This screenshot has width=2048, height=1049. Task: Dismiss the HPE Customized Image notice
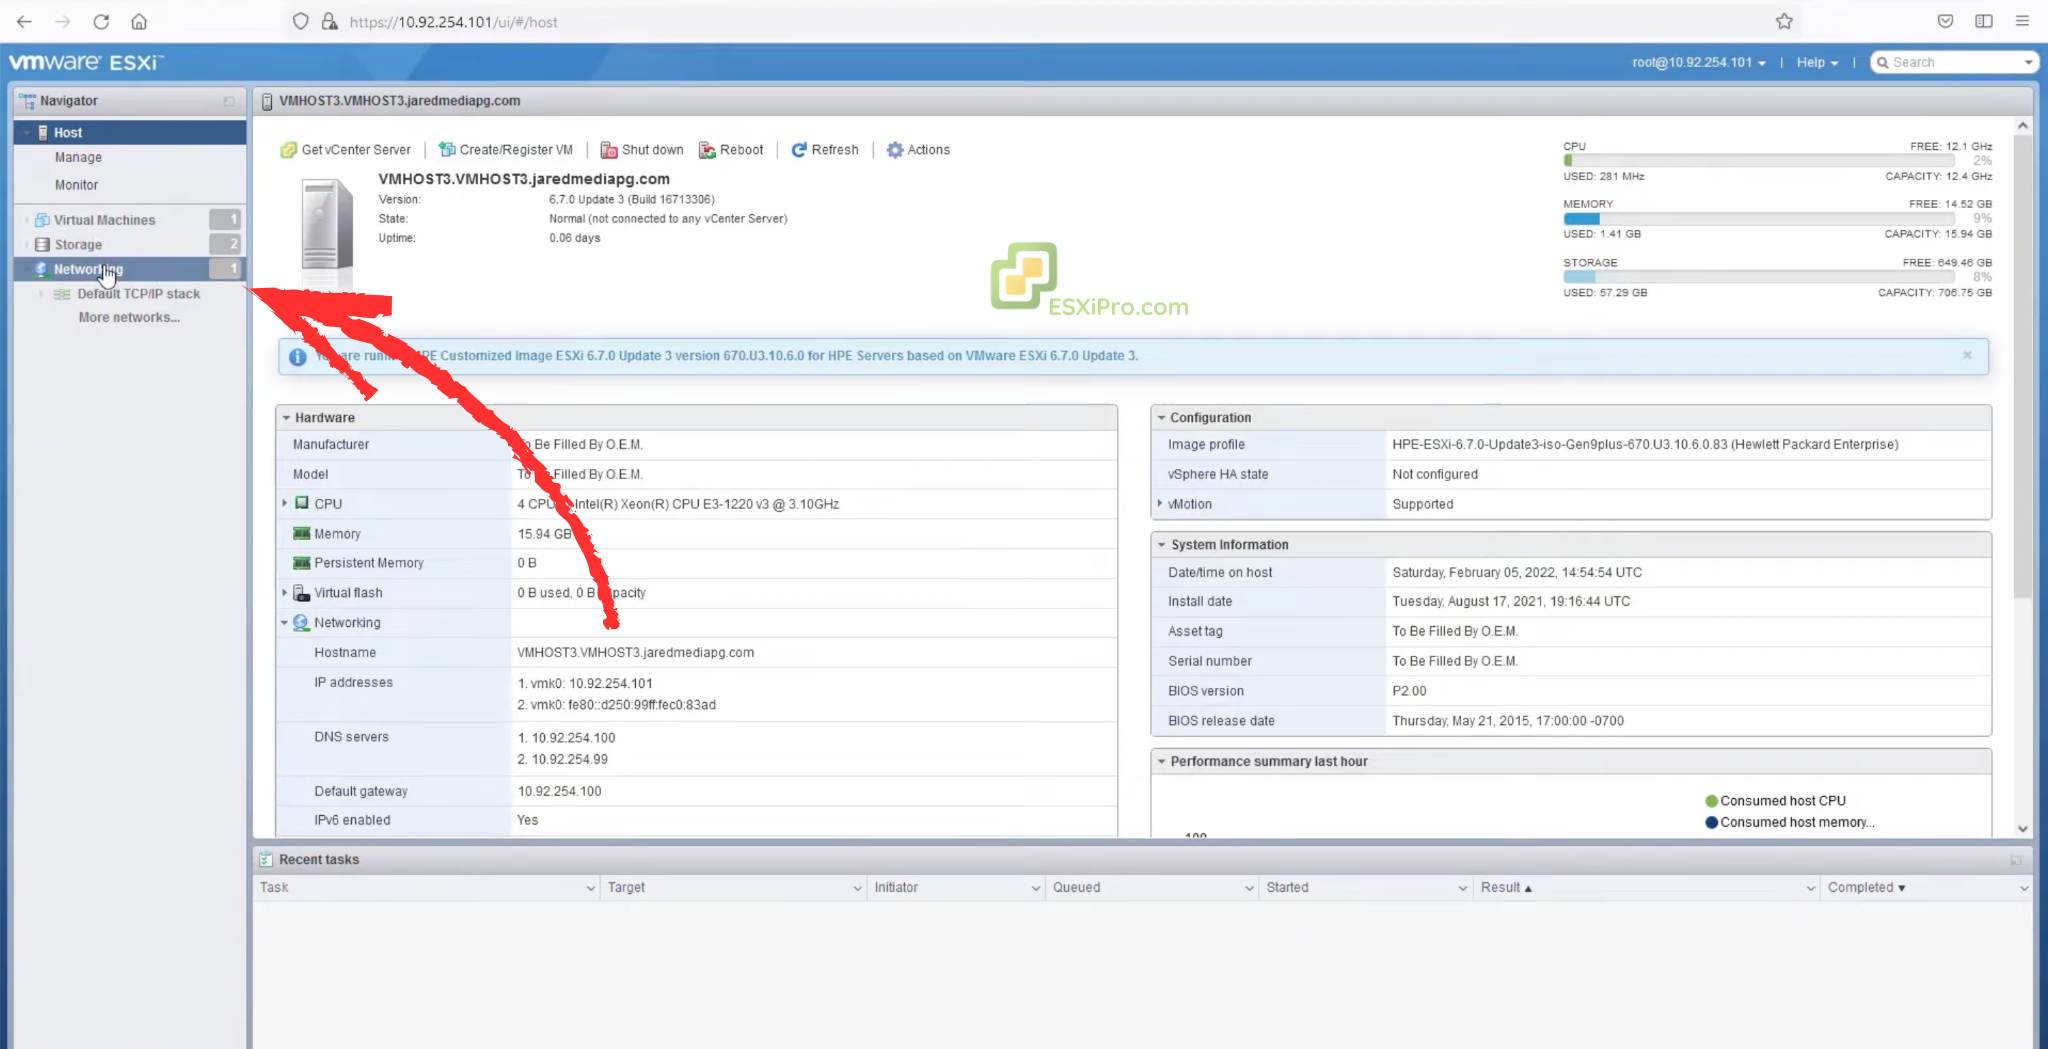(1966, 355)
